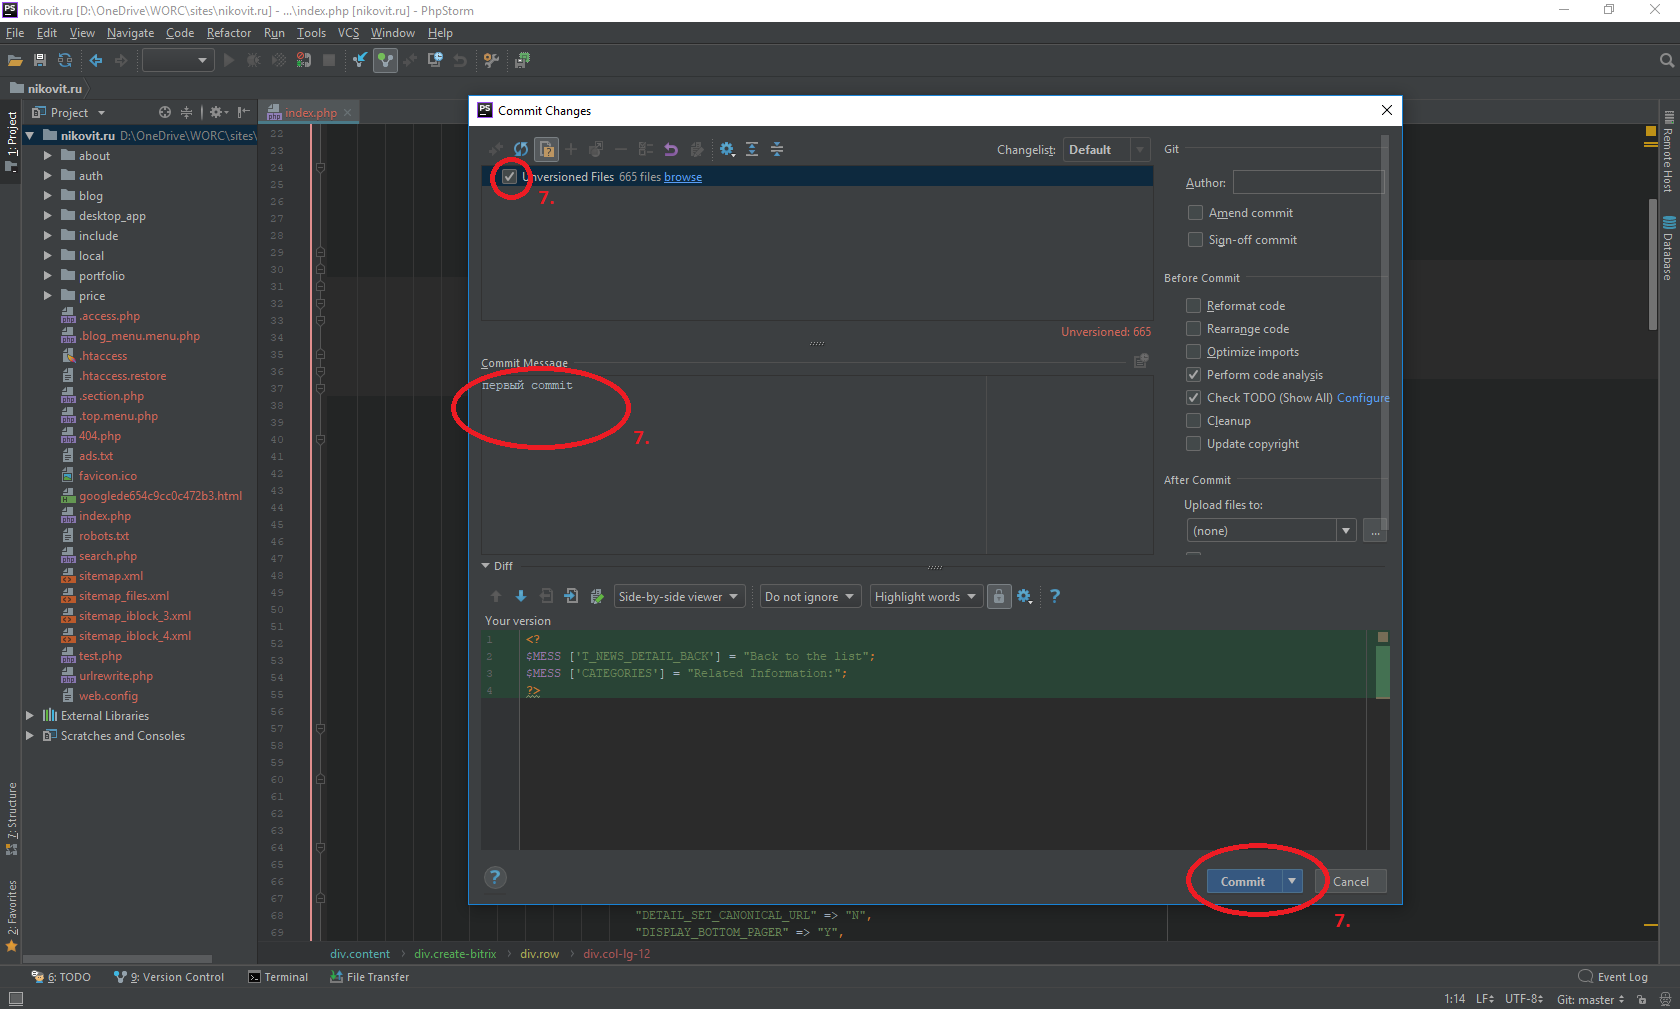Open the VCS menu
Image resolution: width=1680 pixels, height=1009 pixels.
click(348, 33)
